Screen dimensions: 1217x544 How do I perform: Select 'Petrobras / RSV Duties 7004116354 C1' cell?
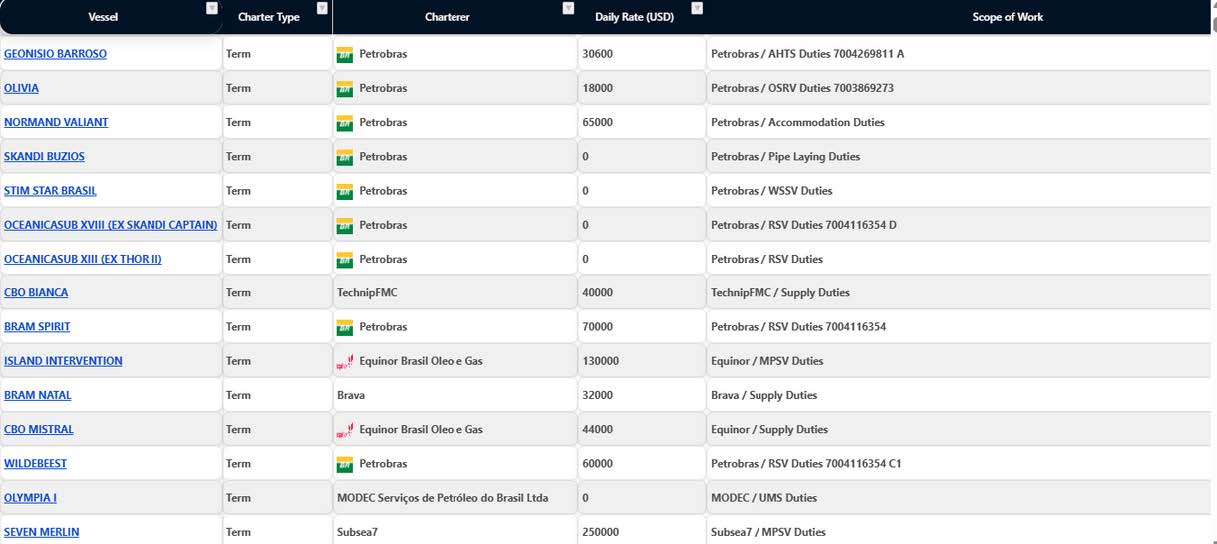(x=961, y=464)
